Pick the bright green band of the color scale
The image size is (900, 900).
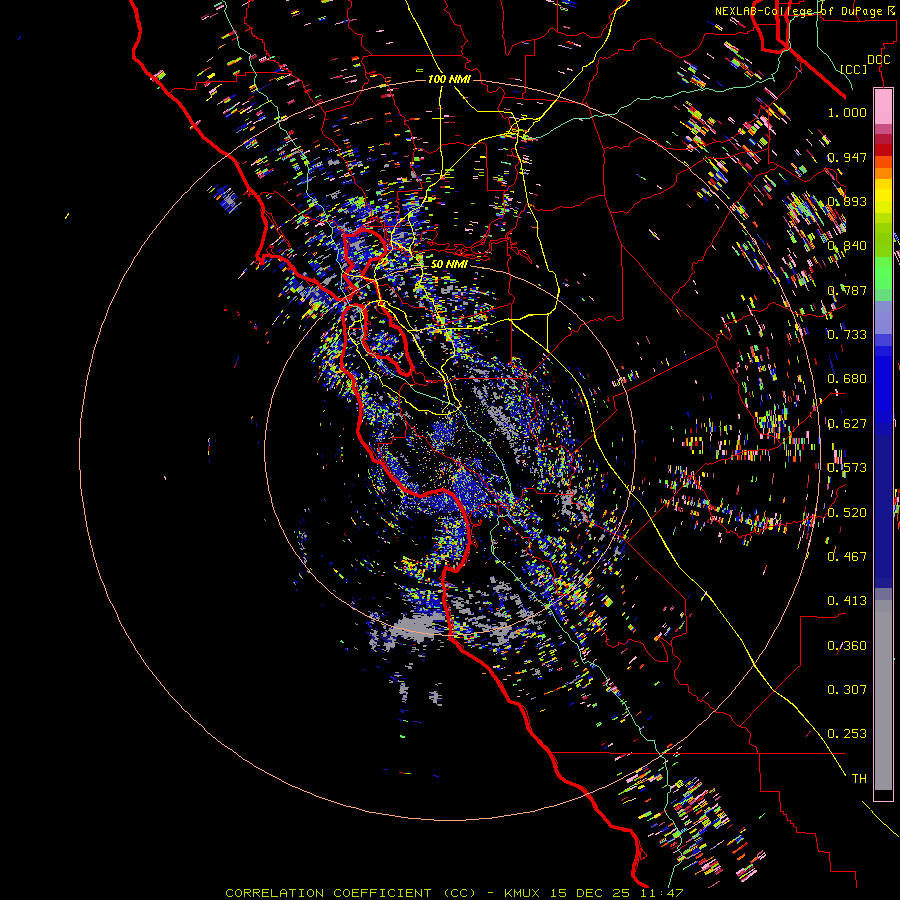[x=883, y=273]
